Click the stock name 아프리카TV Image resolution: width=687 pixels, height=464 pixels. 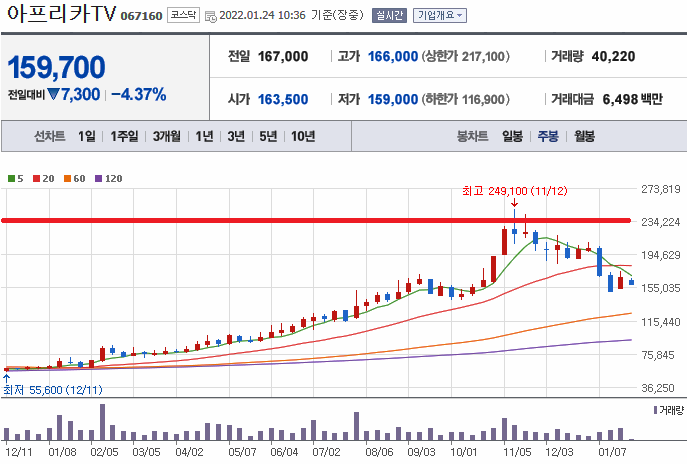(x=61, y=14)
